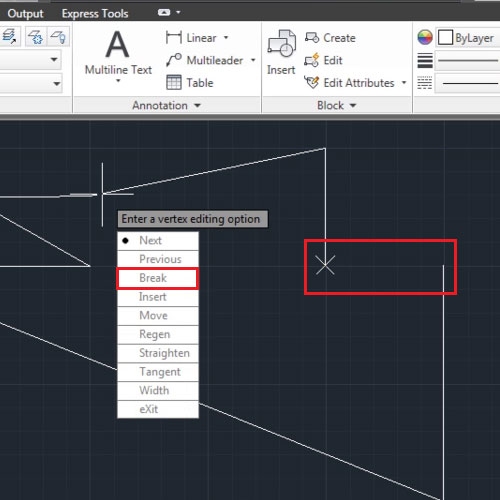Select the Multiline Text tool icon

click(117, 44)
